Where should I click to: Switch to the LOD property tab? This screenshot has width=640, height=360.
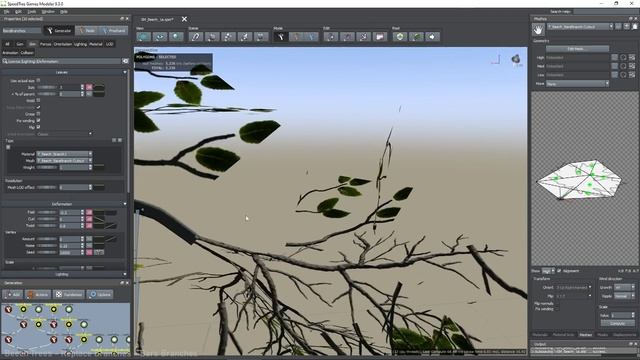[x=109, y=44]
